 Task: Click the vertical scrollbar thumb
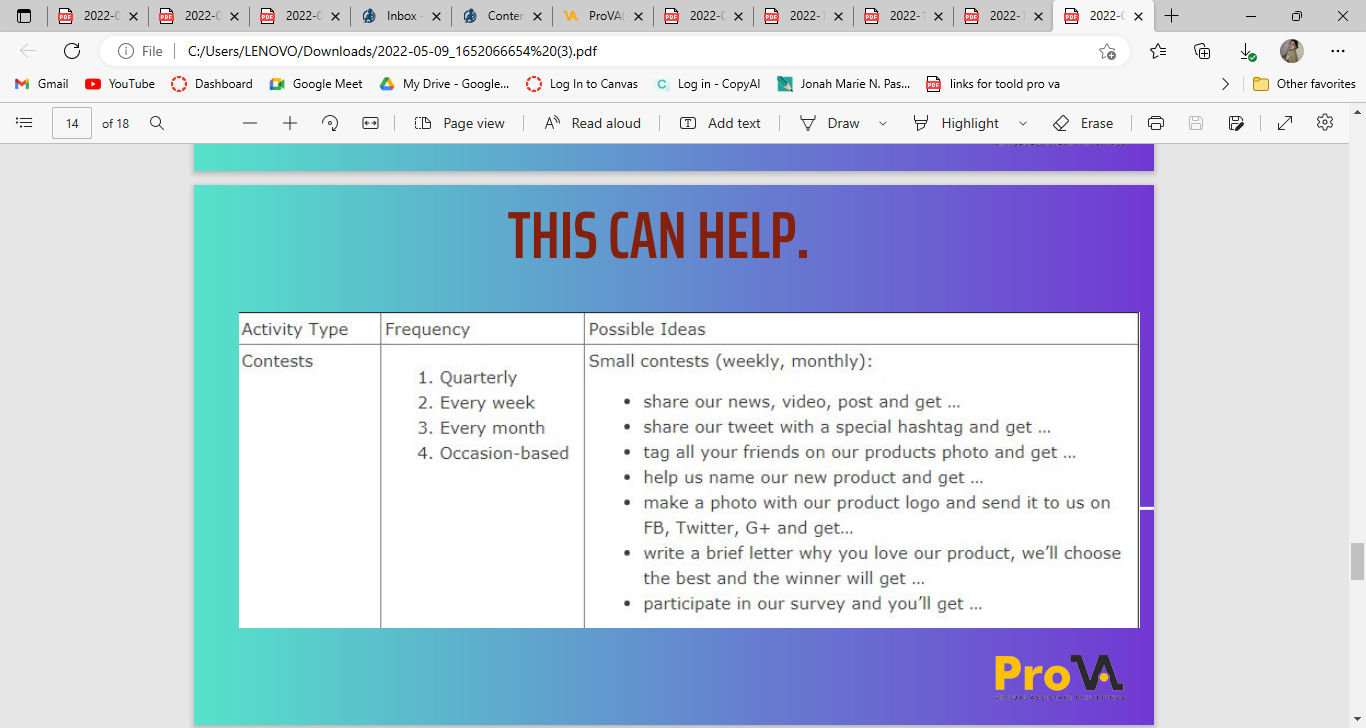(1357, 562)
